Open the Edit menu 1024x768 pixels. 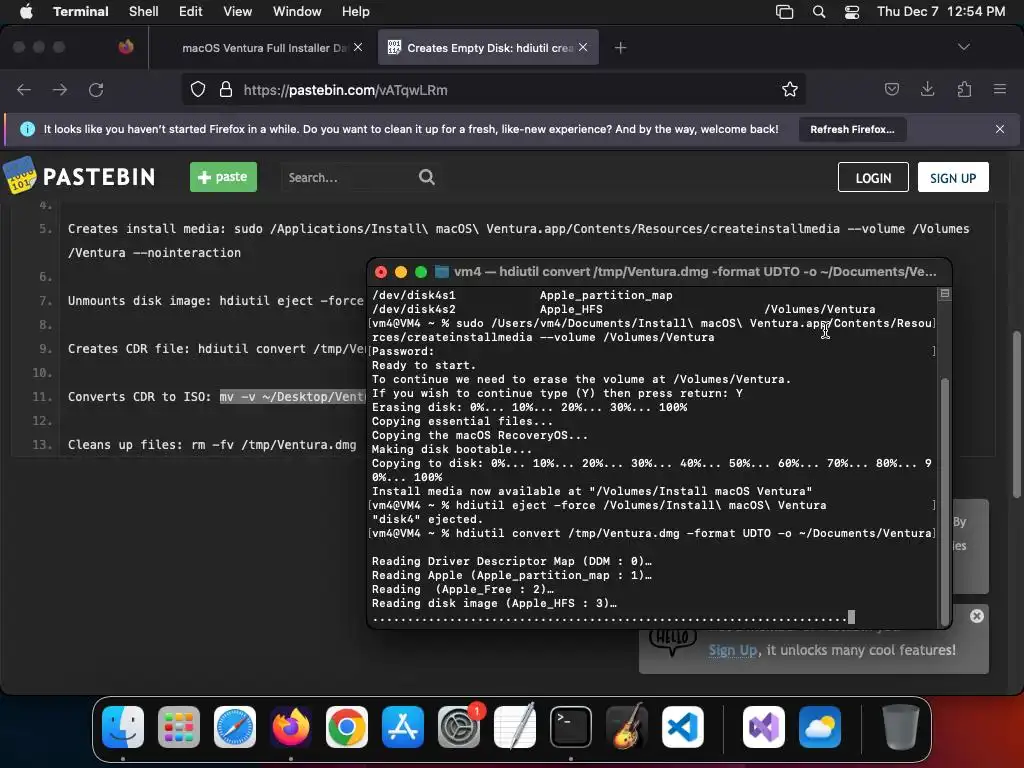(191, 11)
